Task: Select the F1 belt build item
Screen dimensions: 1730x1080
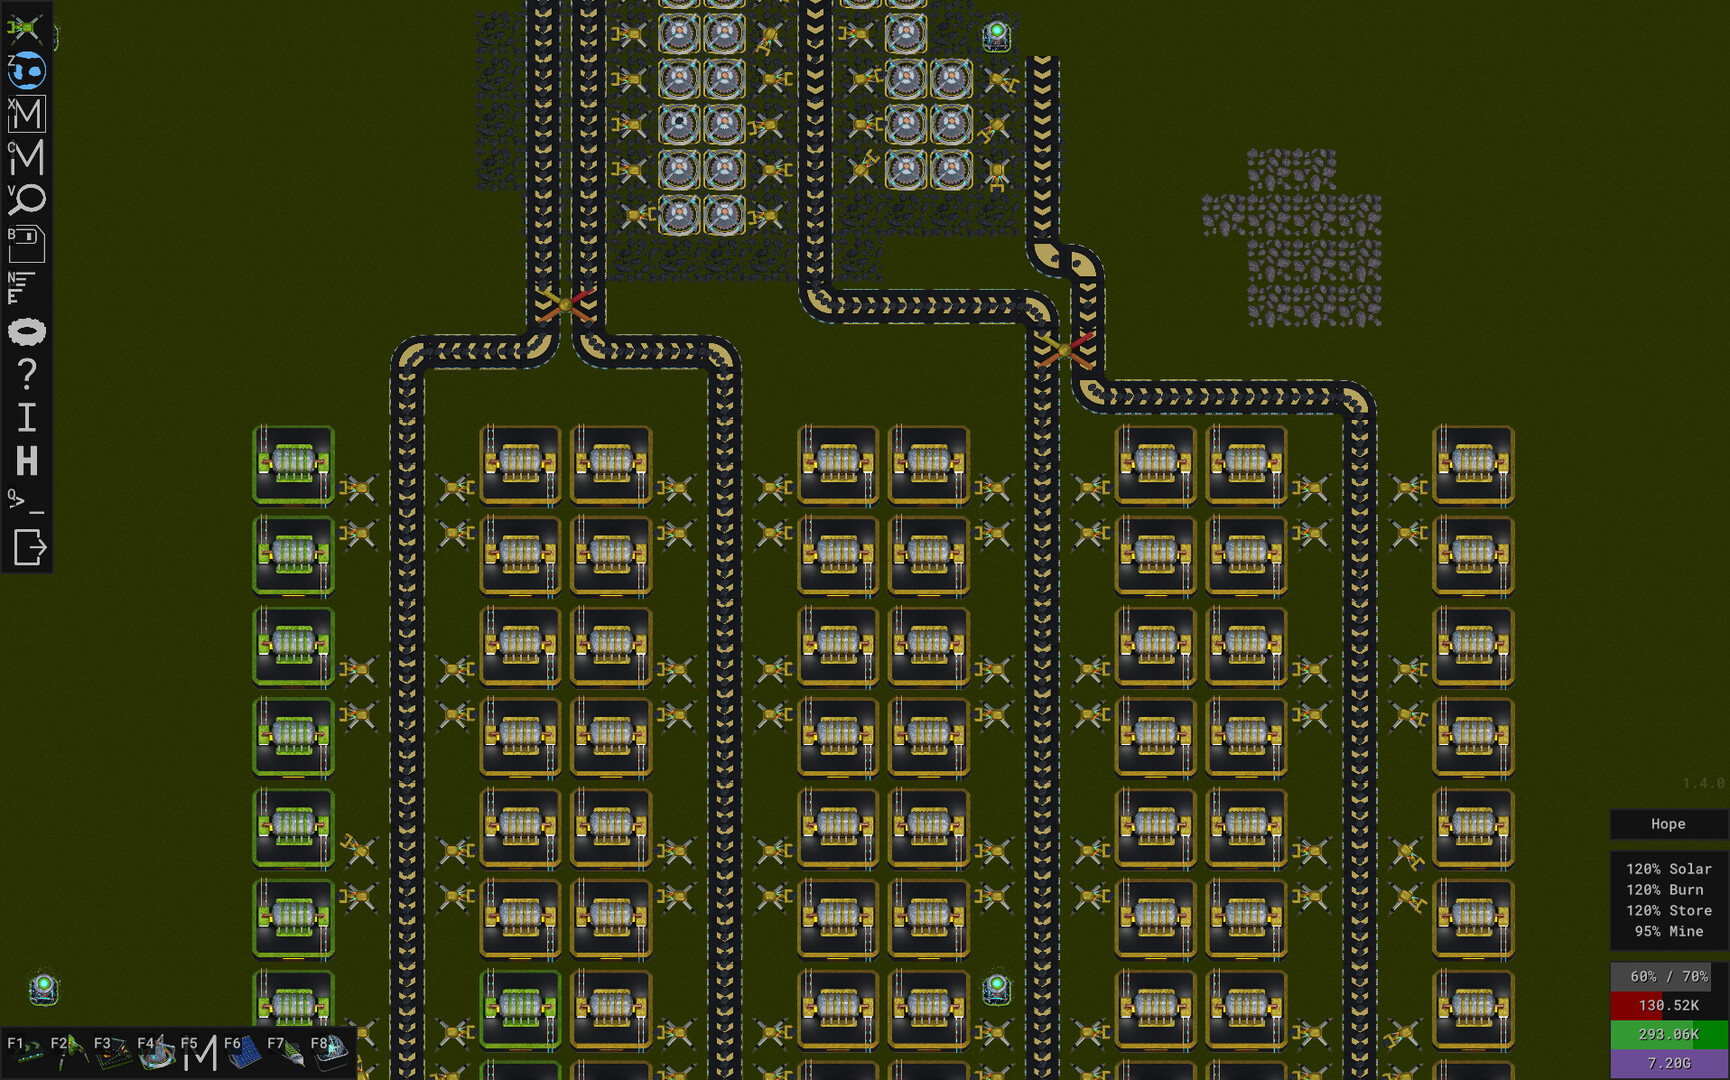Action: point(26,1050)
